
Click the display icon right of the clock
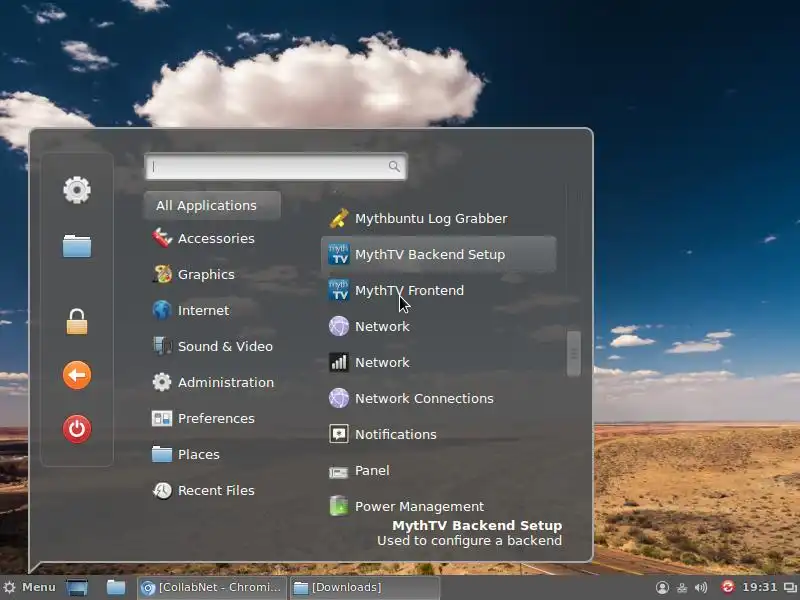tap(790, 588)
